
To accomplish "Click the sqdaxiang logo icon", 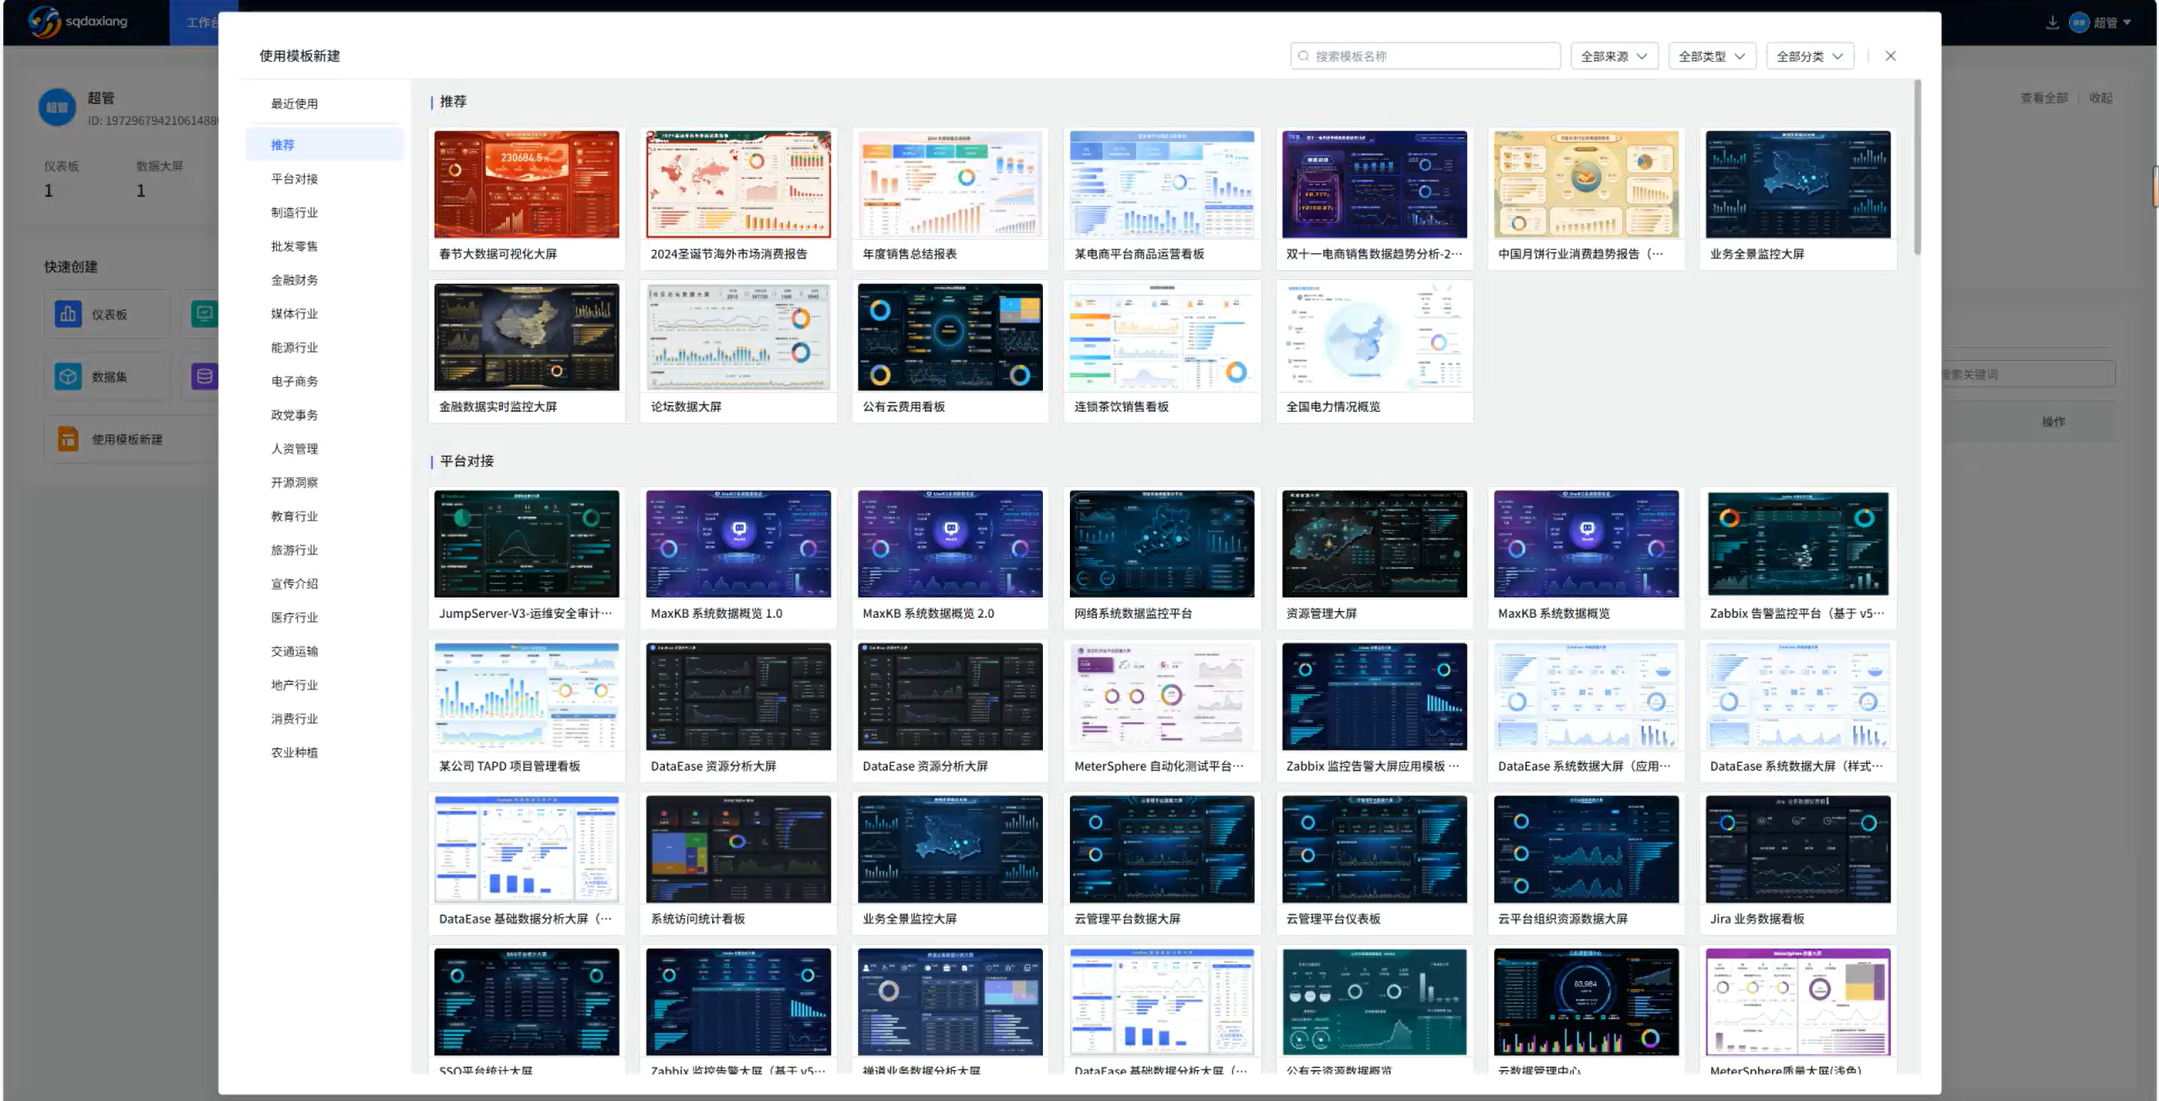I will (44, 21).
